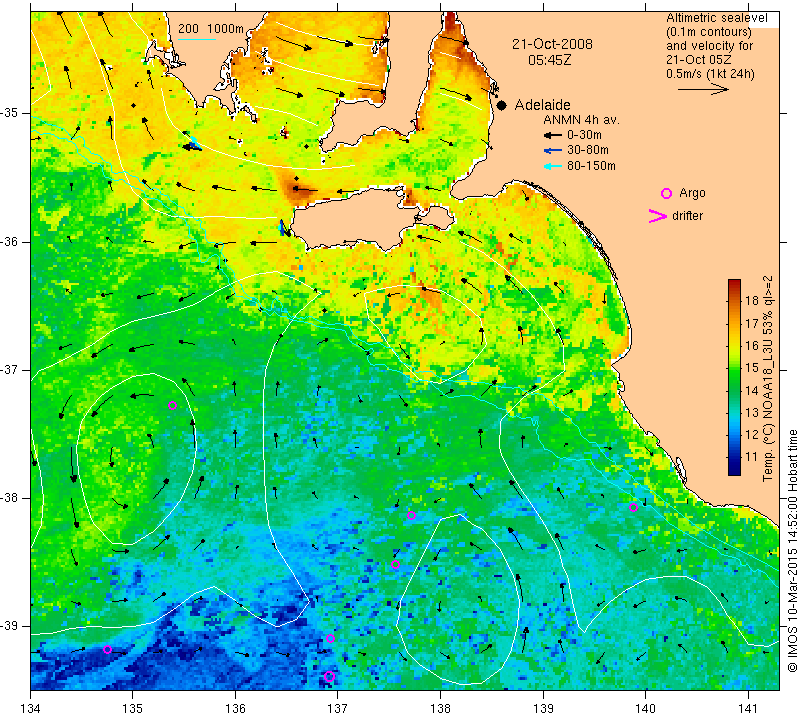Click the Adelaide city label

[x=542, y=105]
